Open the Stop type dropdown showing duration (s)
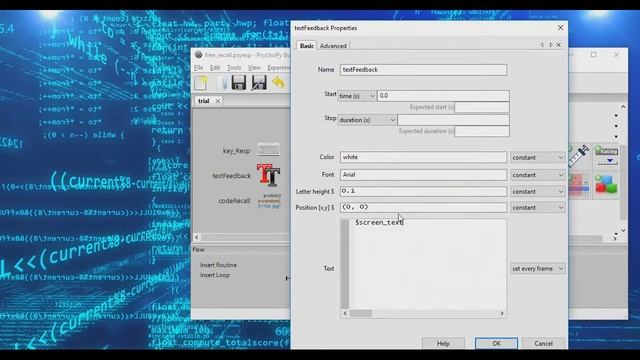This screenshot has height=360, width=640. [x=367, y=120]
